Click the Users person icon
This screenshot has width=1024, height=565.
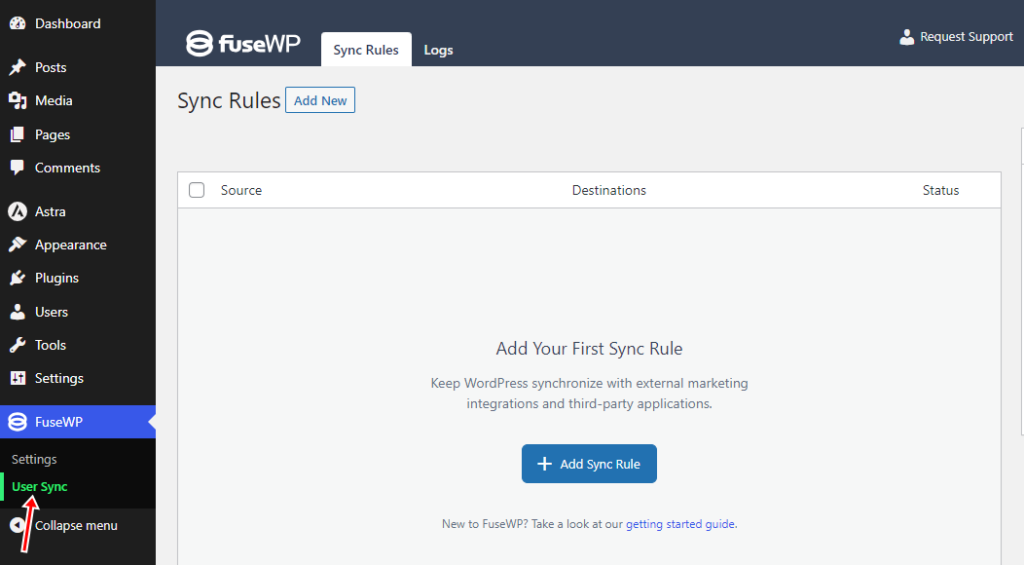pyautogui.click(x=18, y=312)
